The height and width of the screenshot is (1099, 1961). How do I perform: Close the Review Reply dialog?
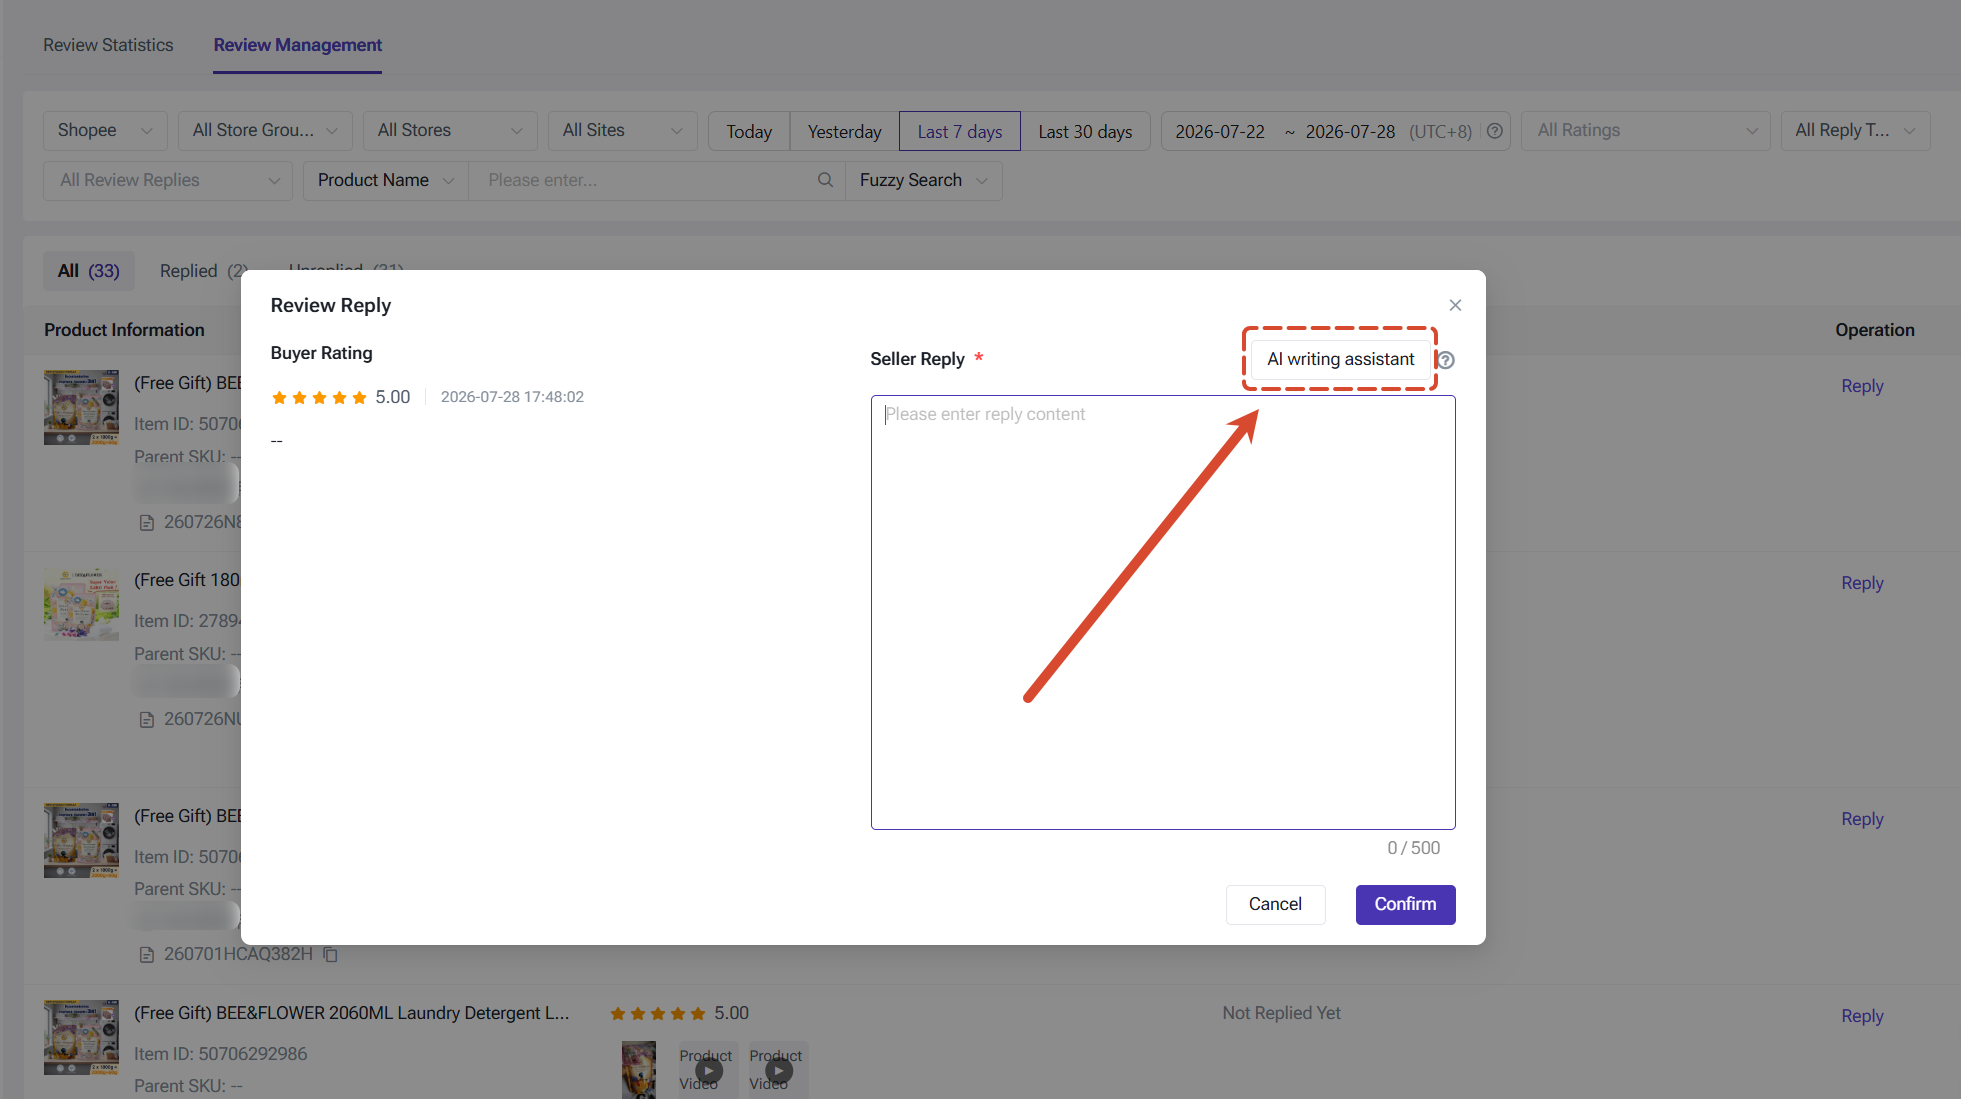pos(1455,305)
